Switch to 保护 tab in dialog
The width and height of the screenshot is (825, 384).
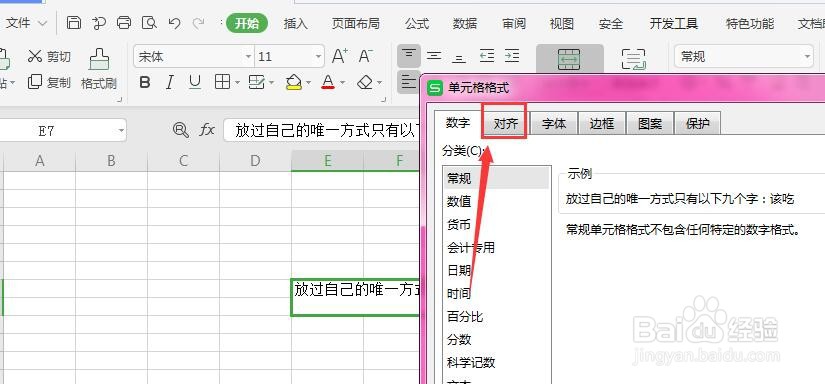(698, 124)
